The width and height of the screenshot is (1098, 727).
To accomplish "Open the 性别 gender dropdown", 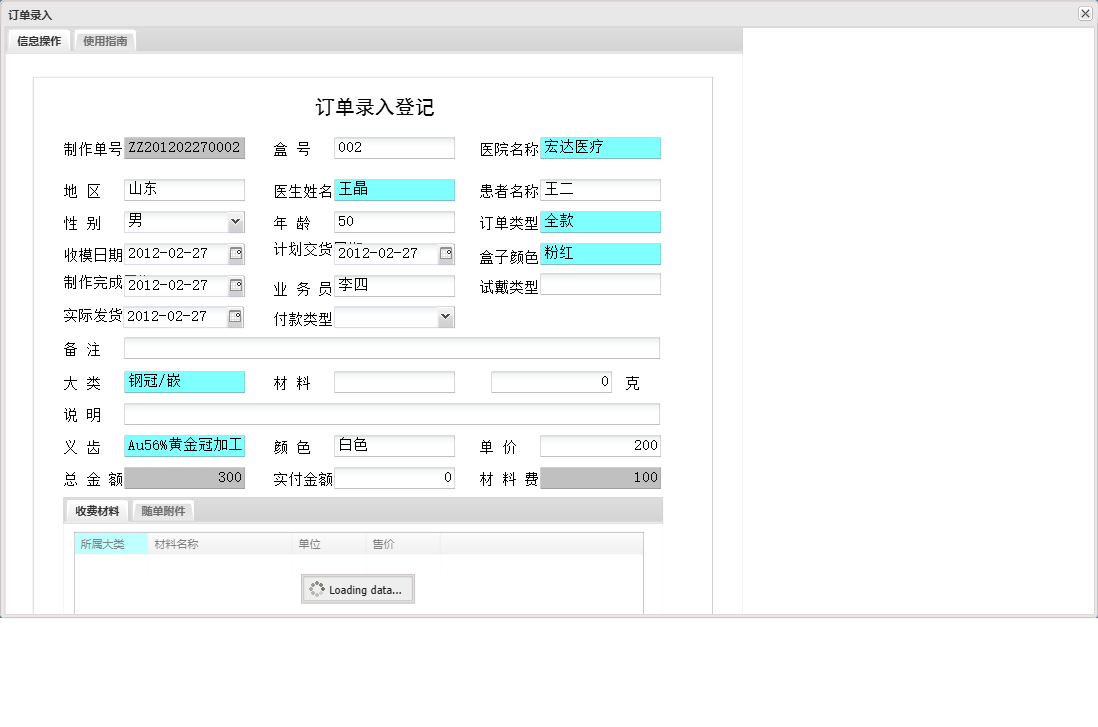I will [x=236, y=221].
